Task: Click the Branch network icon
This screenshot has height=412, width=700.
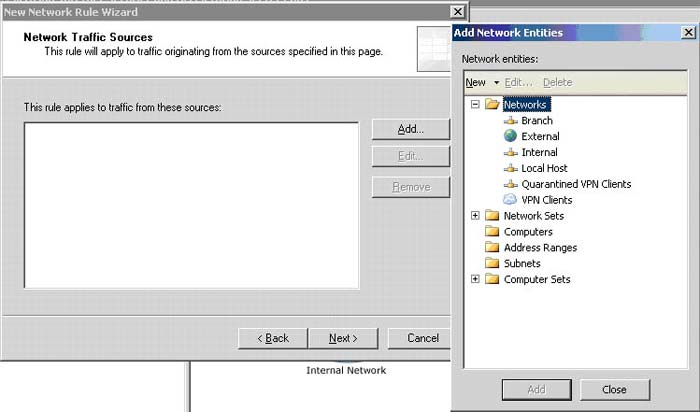Action: point(511,121)
